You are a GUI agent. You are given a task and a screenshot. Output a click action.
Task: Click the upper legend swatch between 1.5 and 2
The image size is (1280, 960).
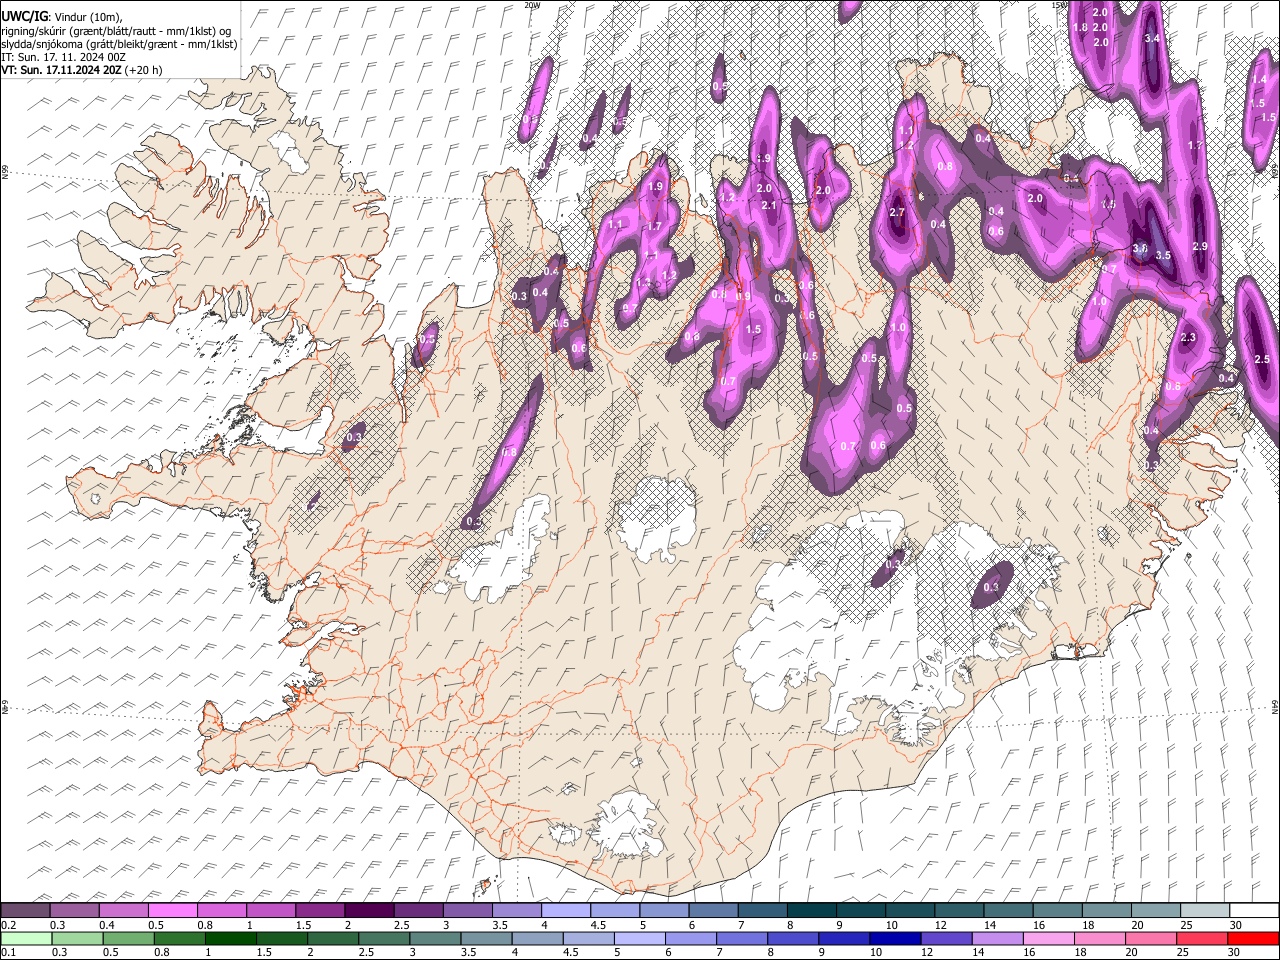(320, 911)
